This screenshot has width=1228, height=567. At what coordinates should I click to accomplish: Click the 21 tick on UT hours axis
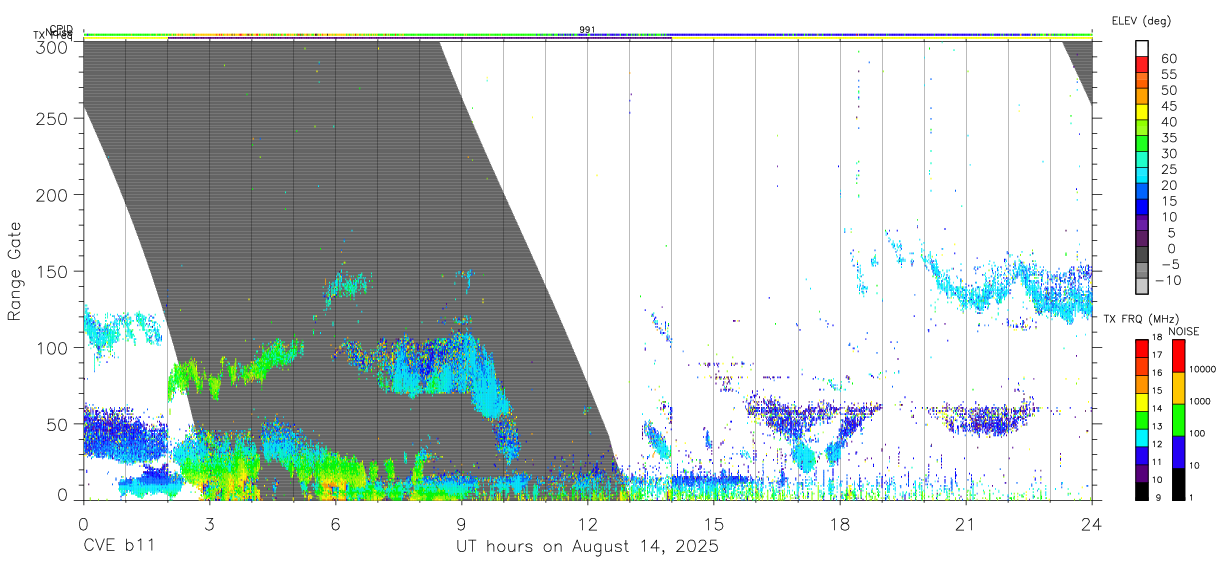coord(965,524)
